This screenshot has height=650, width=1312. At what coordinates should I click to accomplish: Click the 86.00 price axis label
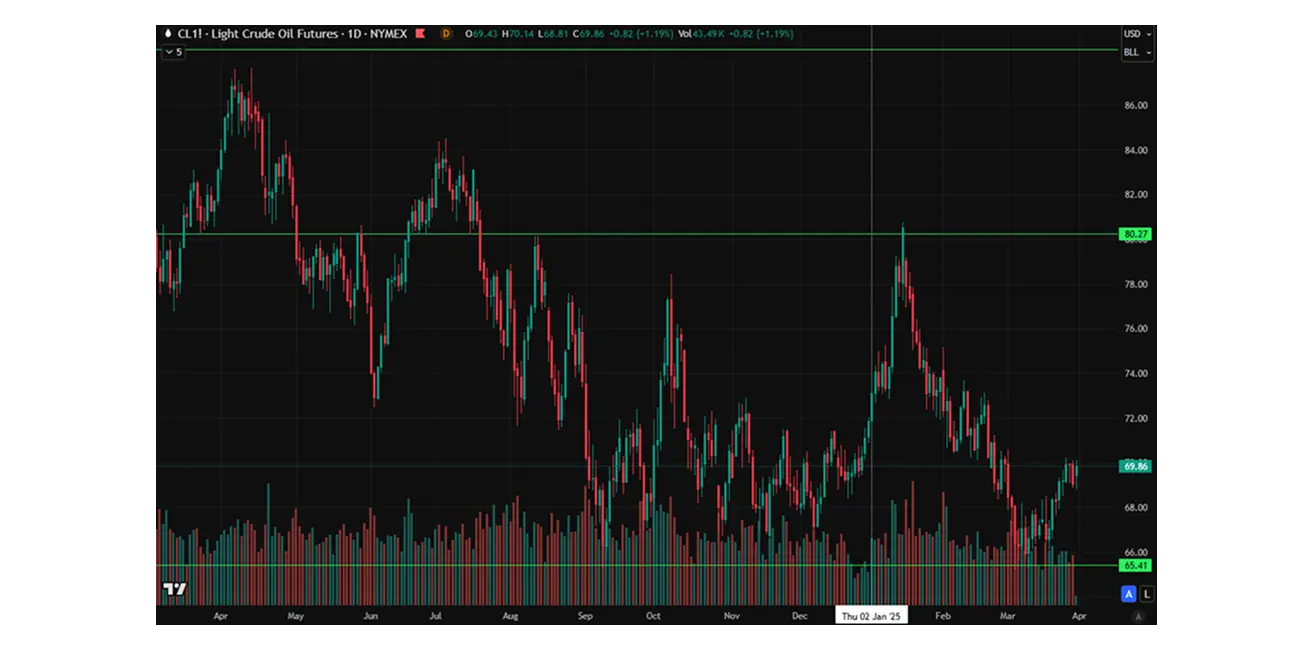tap(1135, 105)
